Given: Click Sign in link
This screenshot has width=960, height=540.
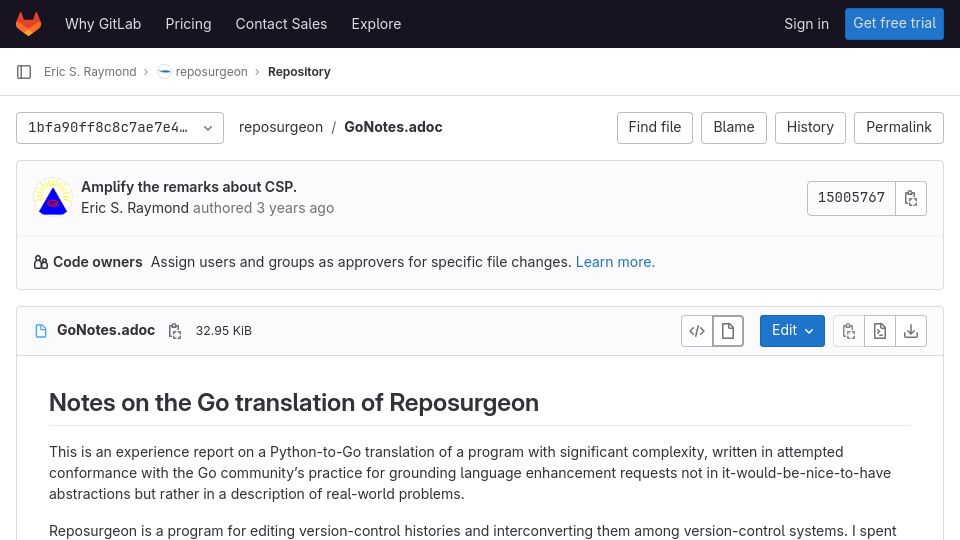Looking at the screenshot, I should (806, 24).
